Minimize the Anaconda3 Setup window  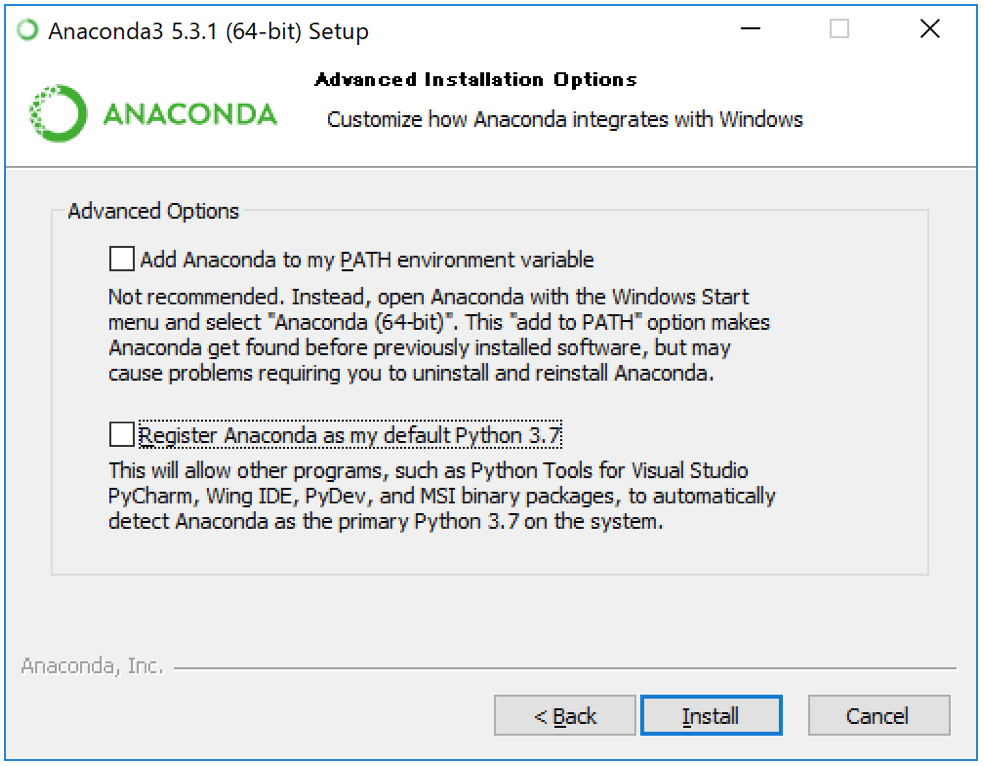750,30
